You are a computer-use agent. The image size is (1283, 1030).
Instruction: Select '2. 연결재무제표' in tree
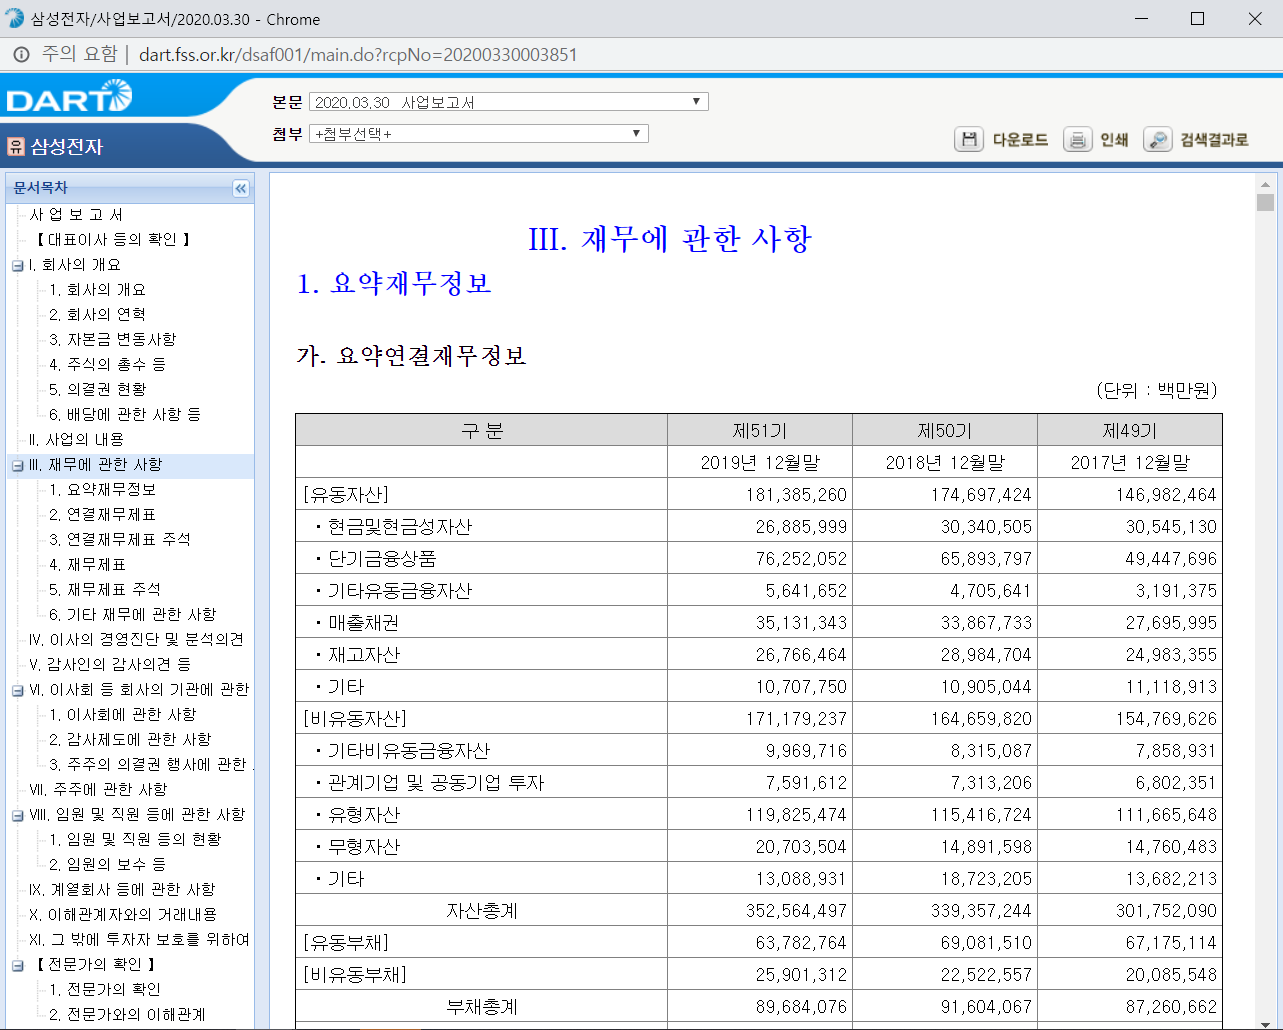pyautogui.click(x=102, y=515)
